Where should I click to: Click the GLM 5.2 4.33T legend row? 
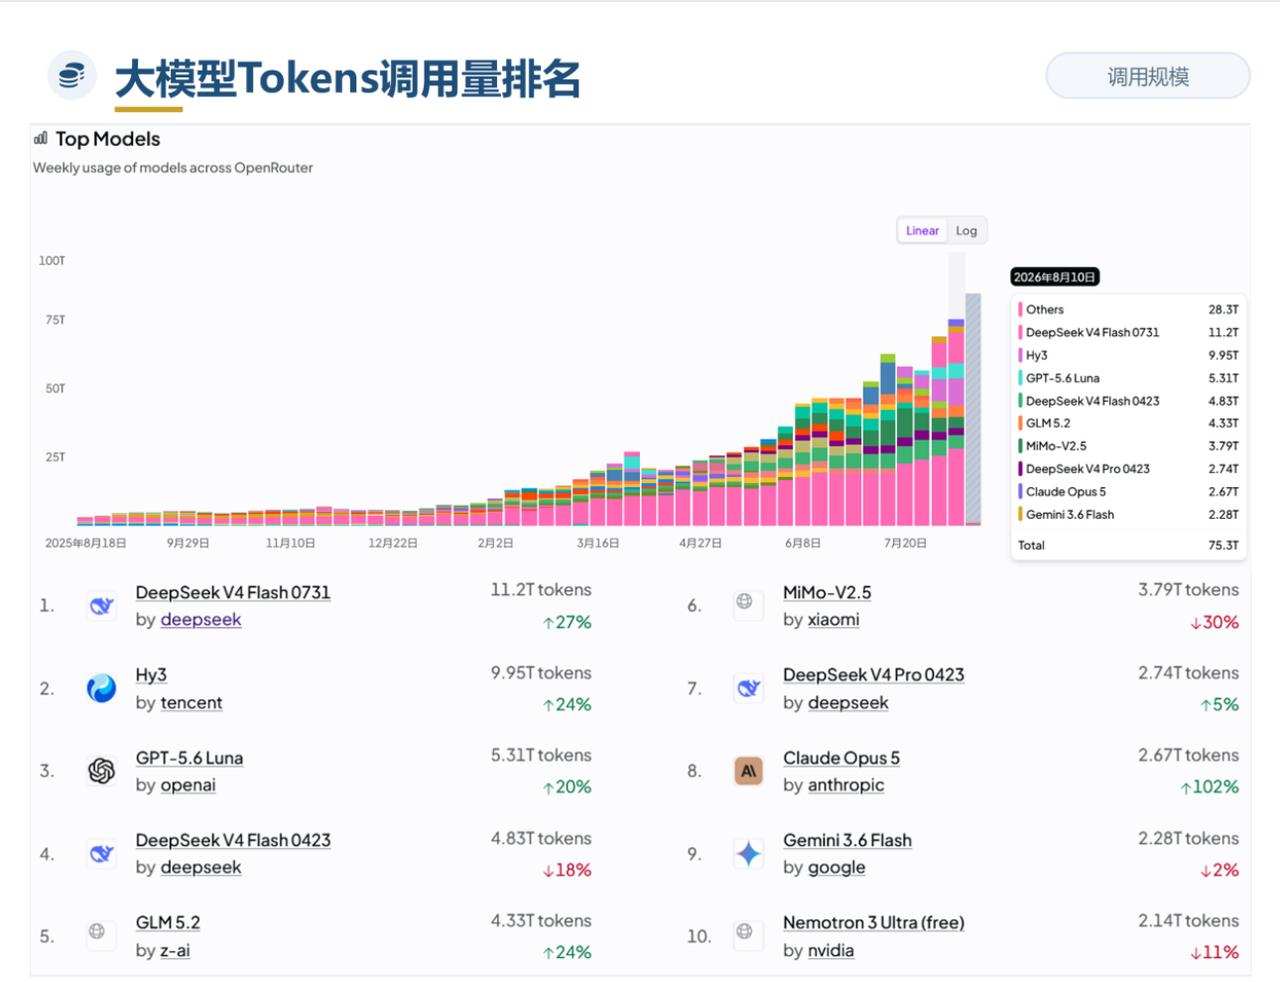tap(1128, 423)
